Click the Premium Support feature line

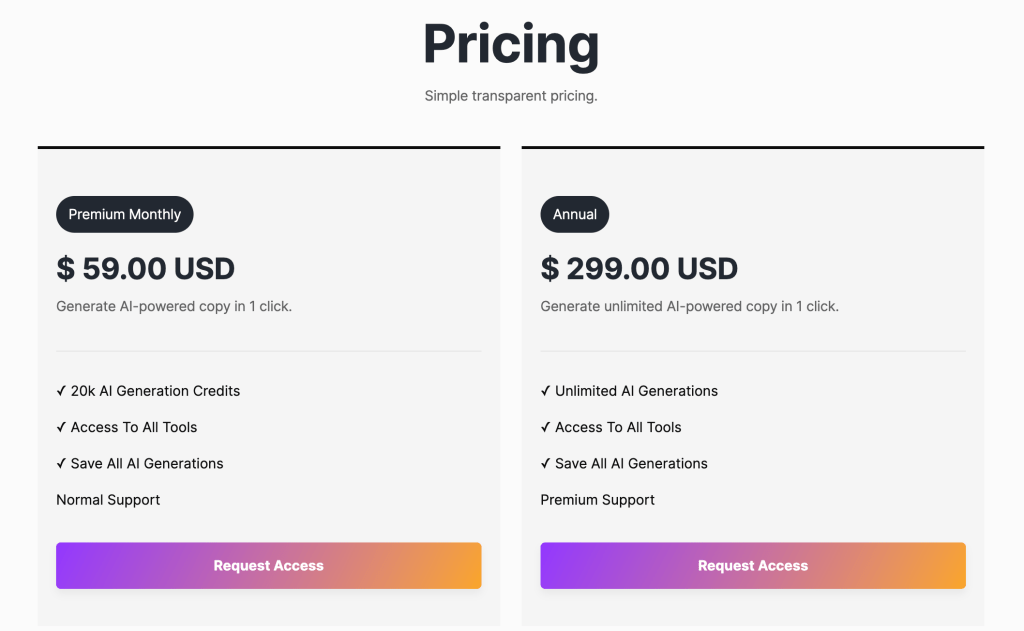598,500
